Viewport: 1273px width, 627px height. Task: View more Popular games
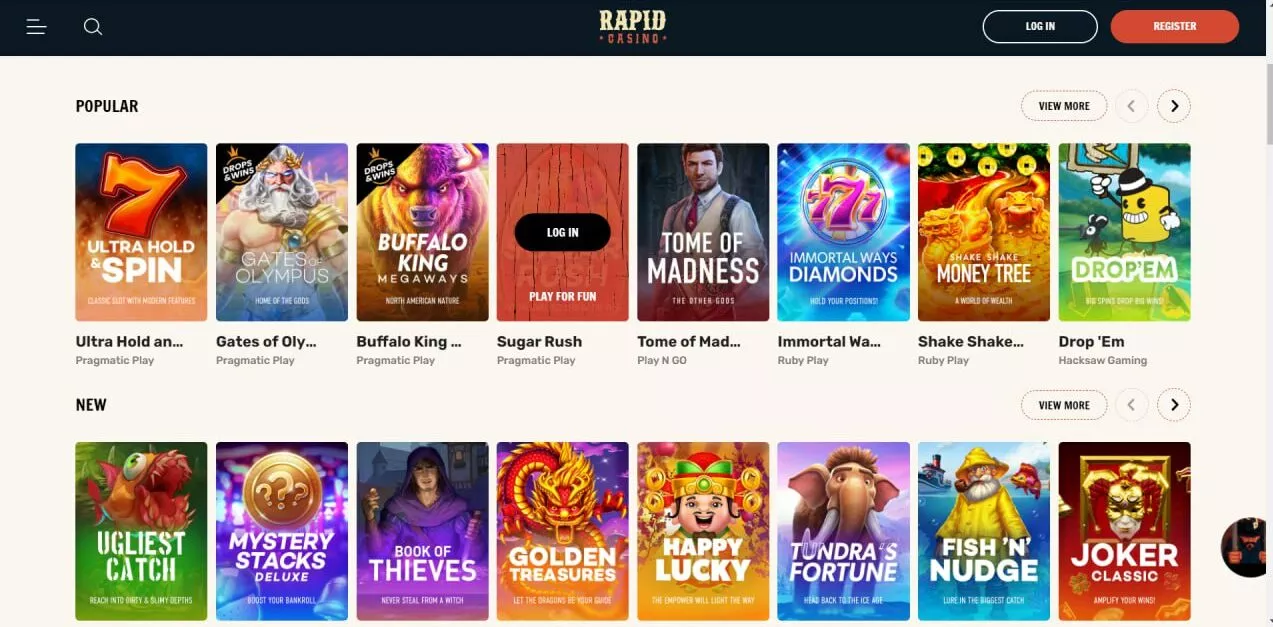(1064, 106)
